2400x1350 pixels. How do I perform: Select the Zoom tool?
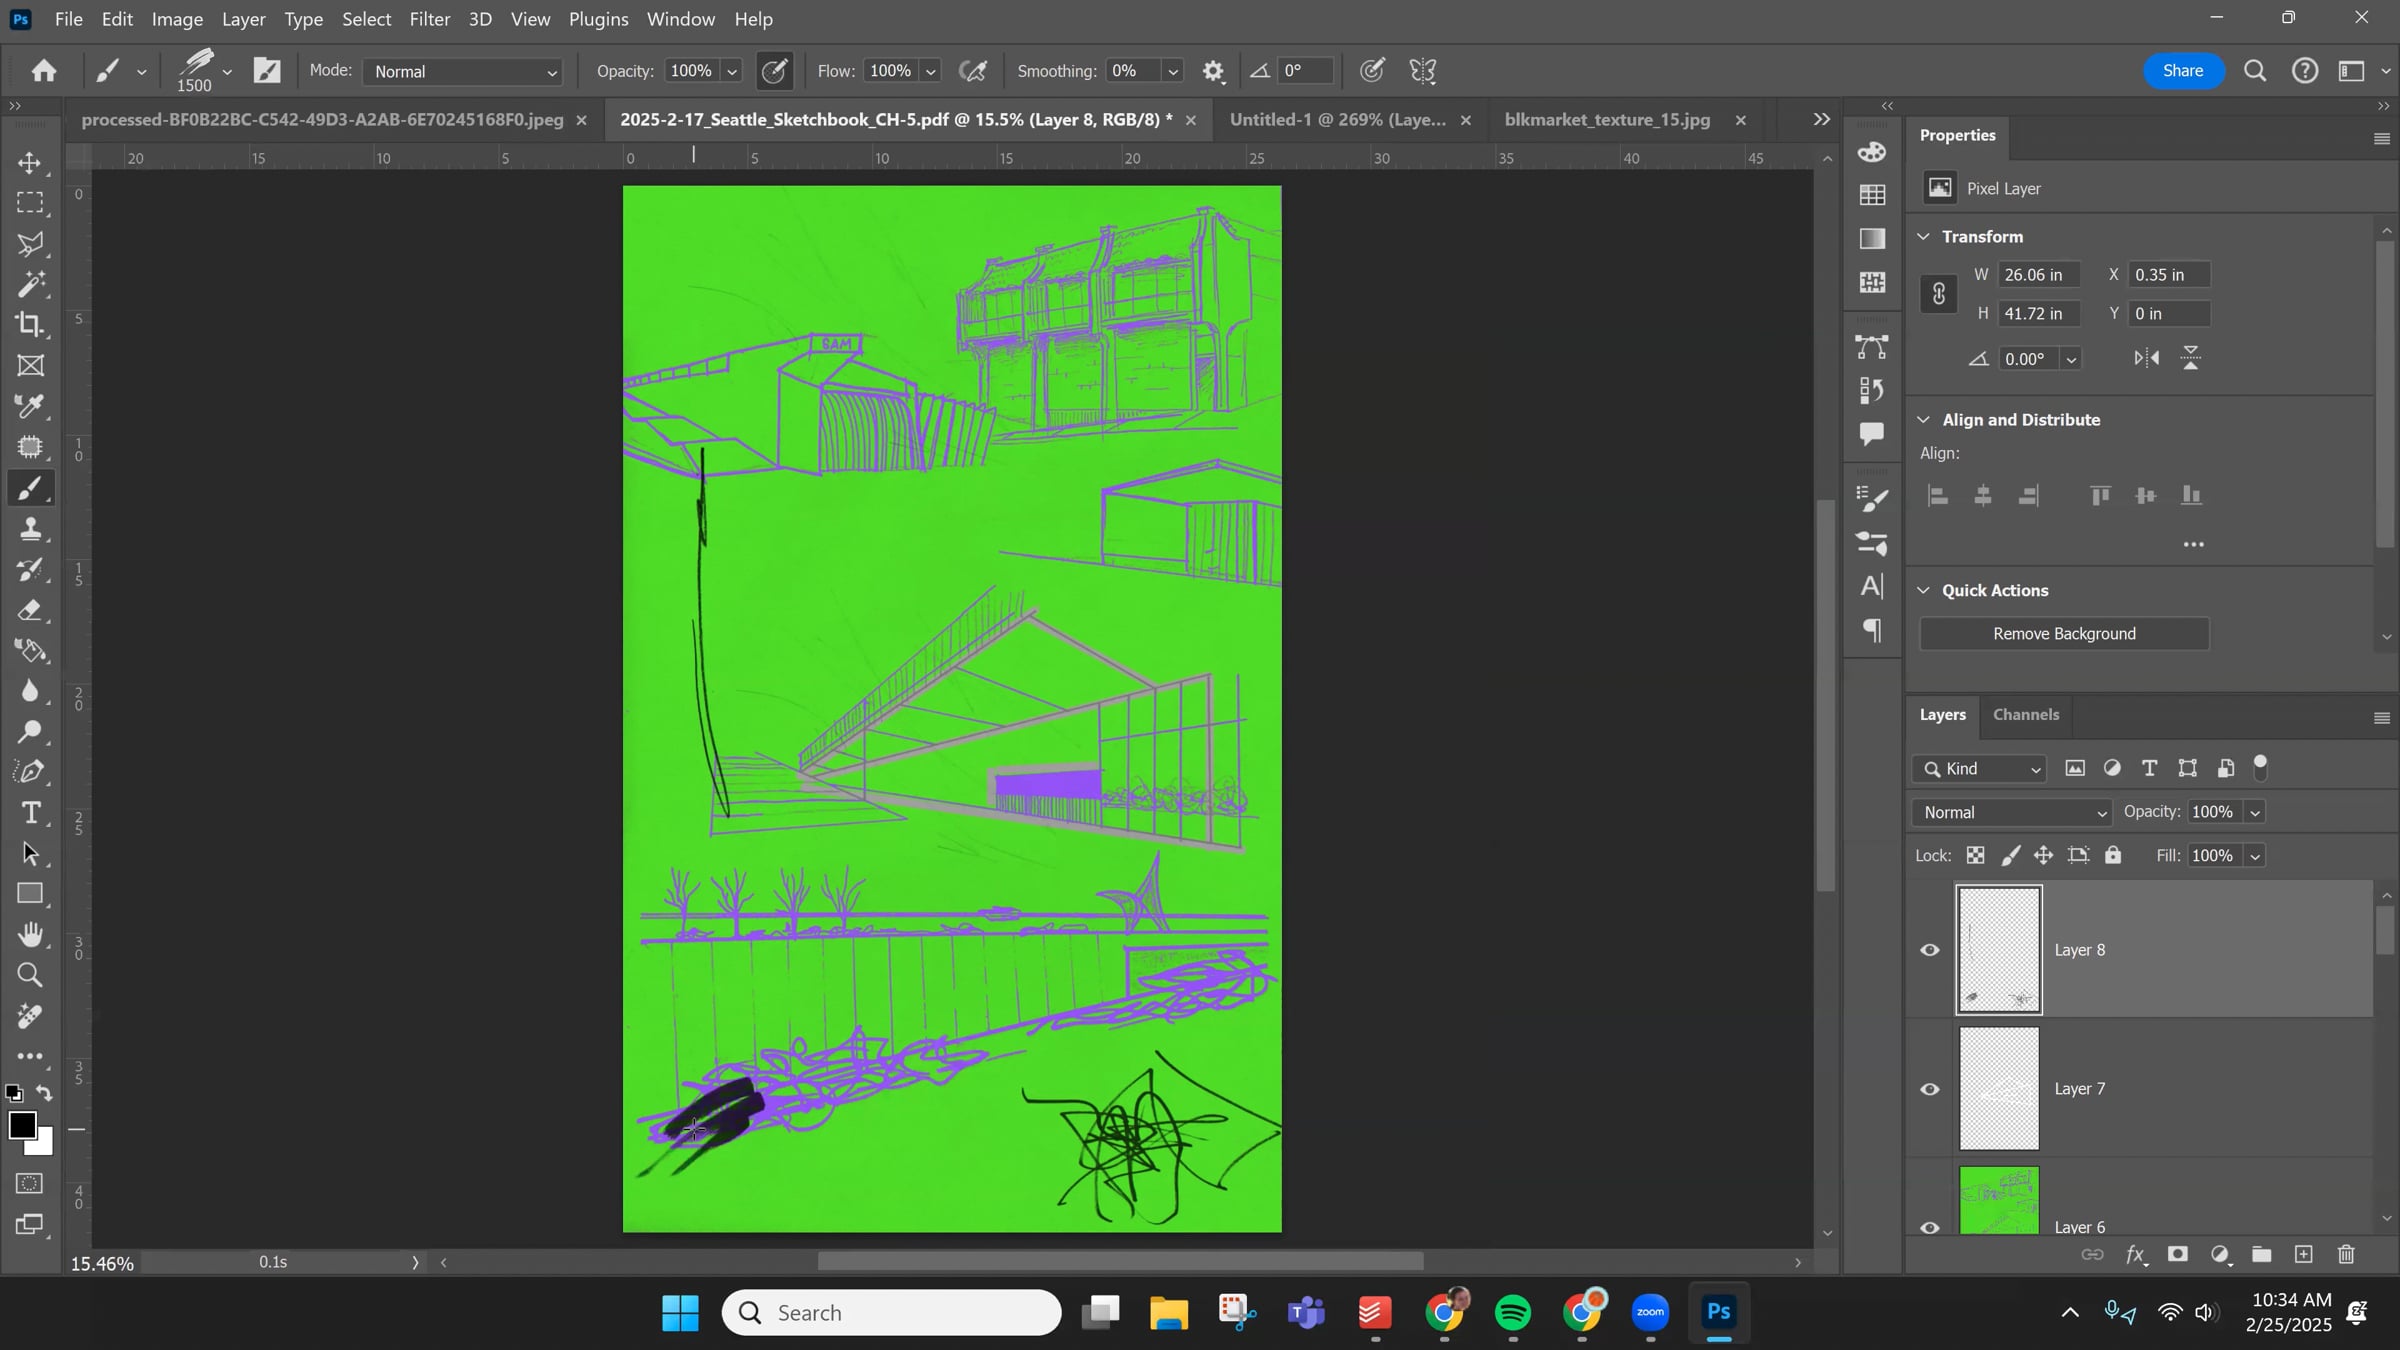point(30,976)
